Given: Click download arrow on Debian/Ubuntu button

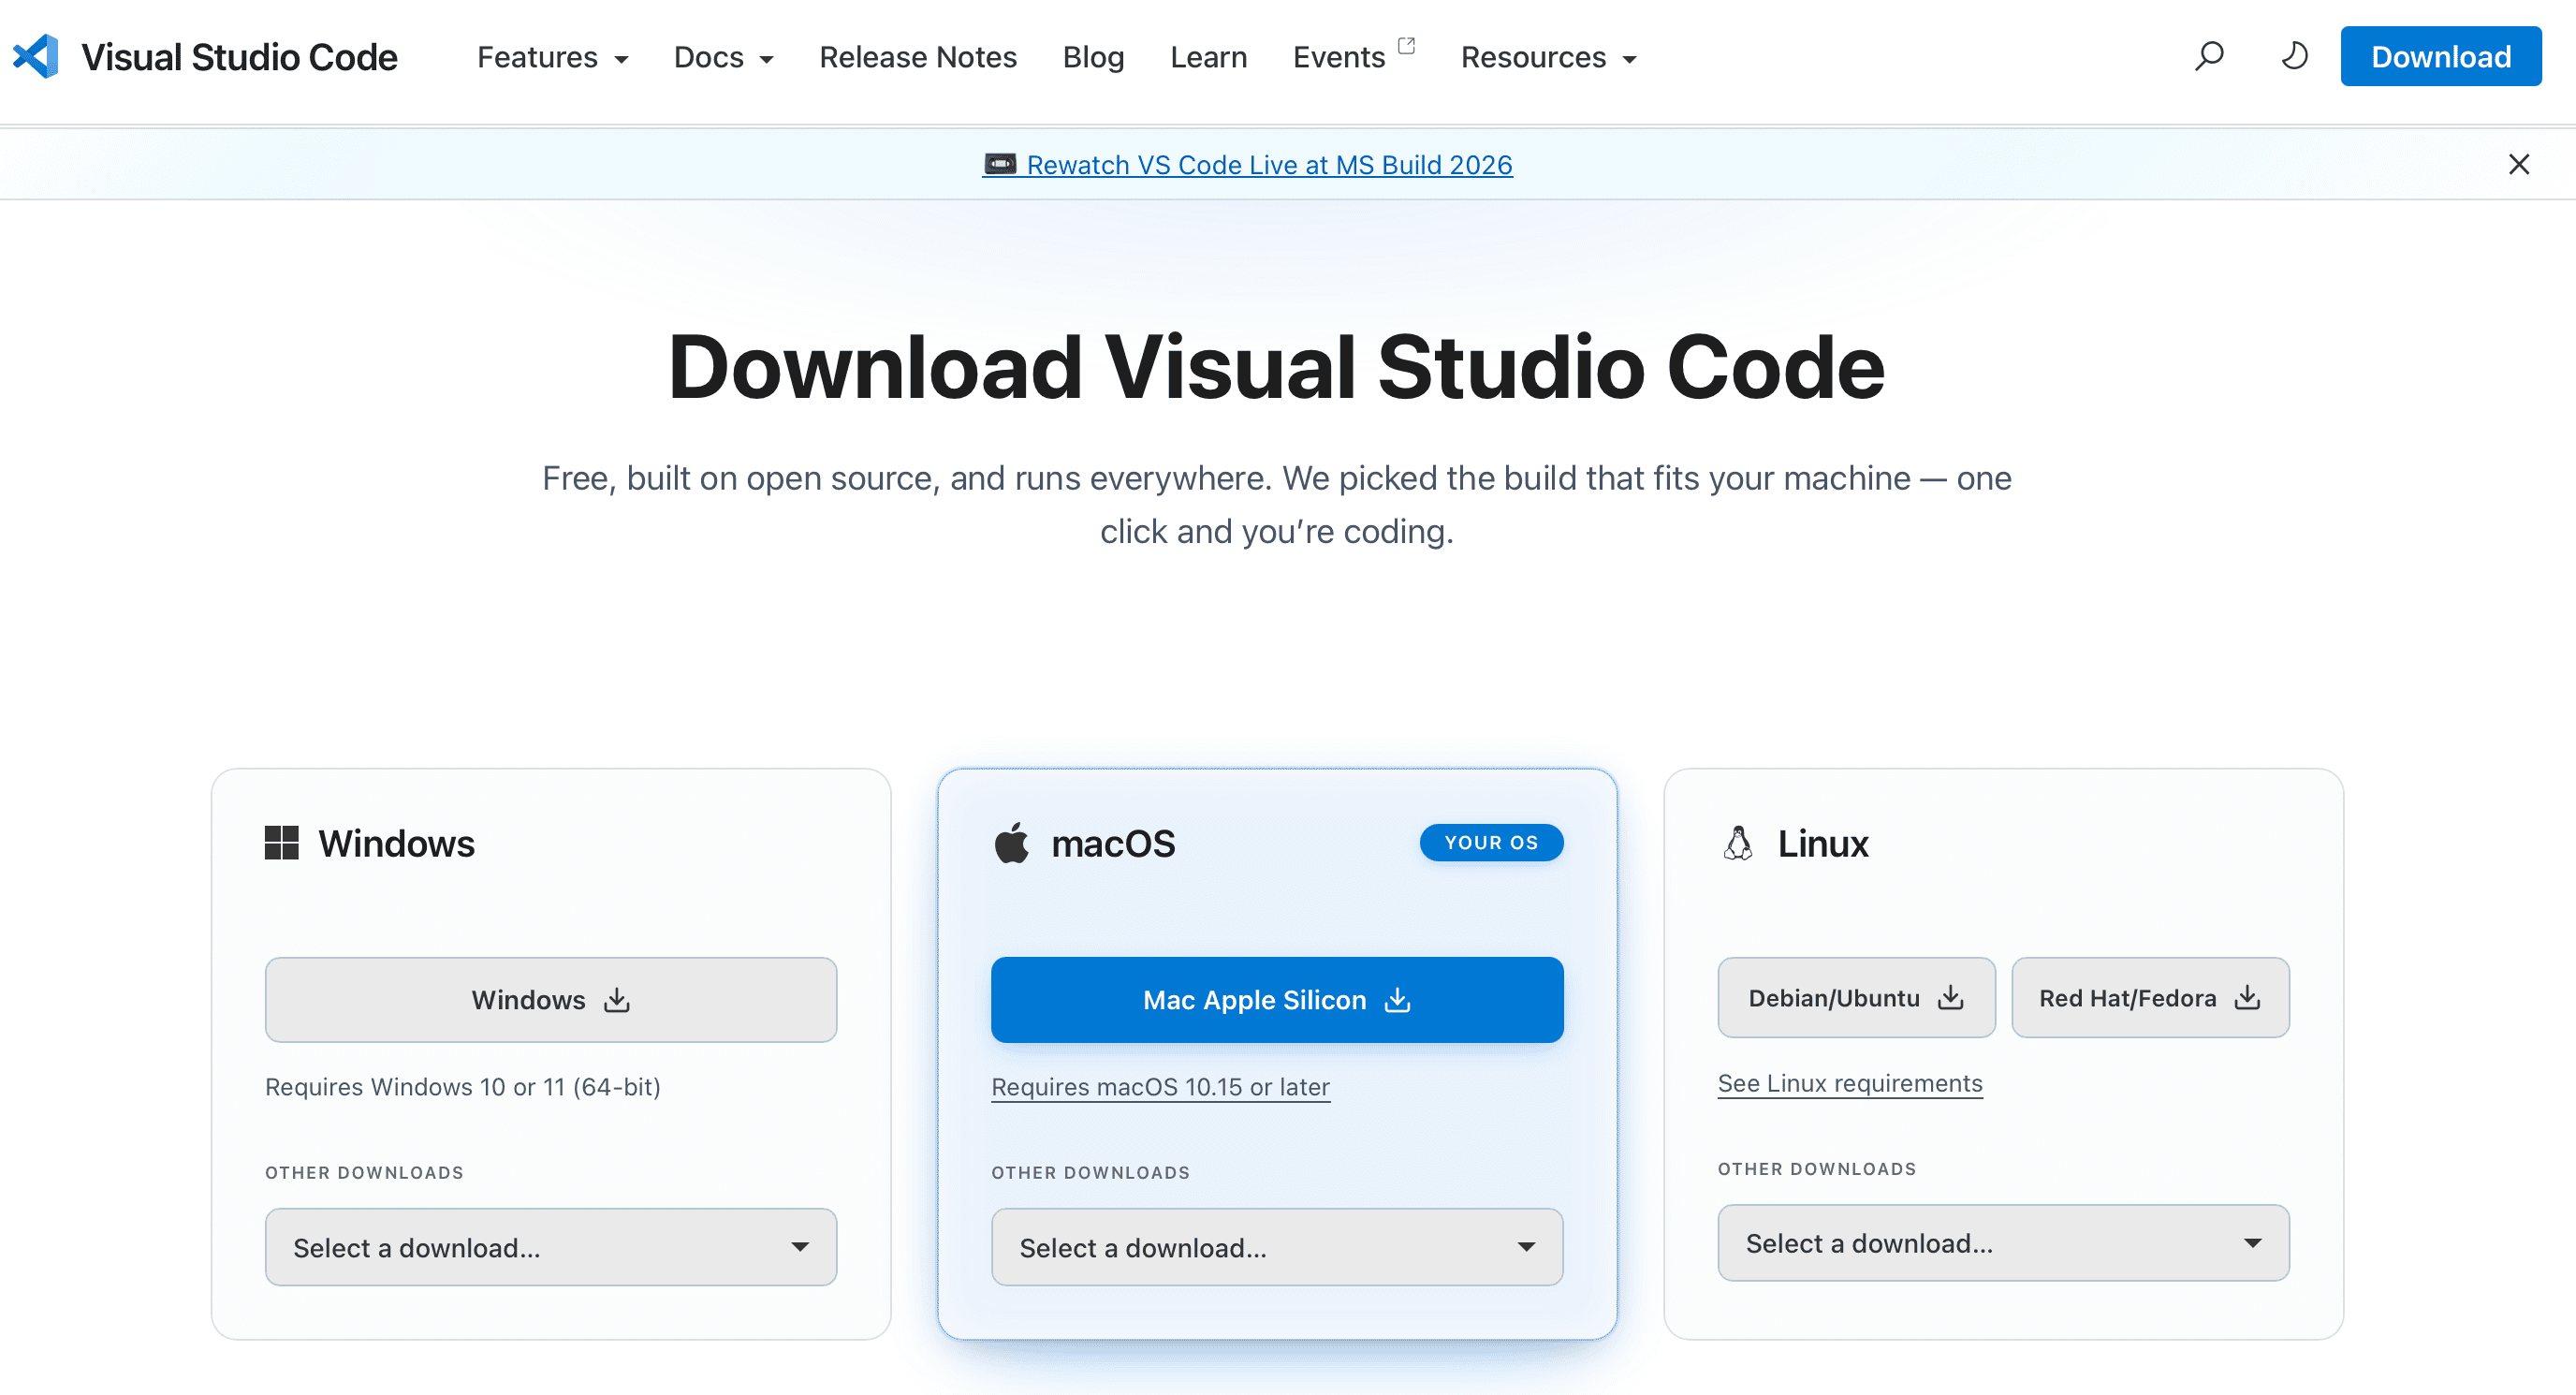Looking at the screenshot, I should [x=1951, y=997].
